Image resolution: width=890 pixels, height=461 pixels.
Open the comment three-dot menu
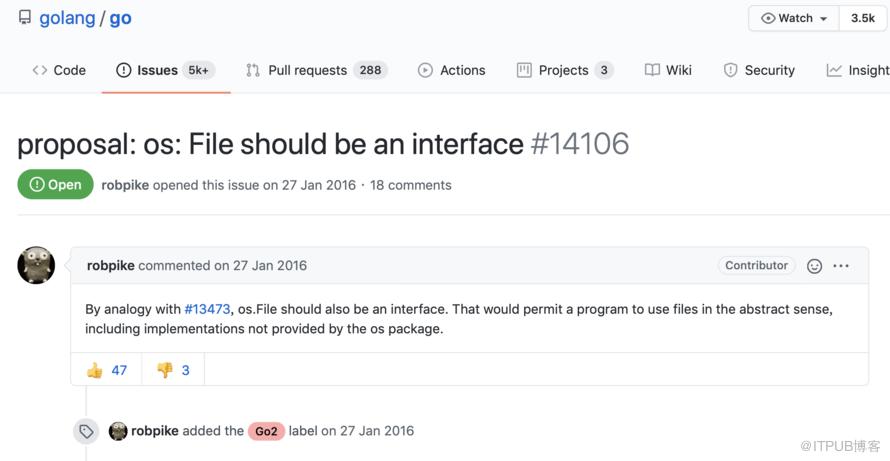tap(841, 266)
